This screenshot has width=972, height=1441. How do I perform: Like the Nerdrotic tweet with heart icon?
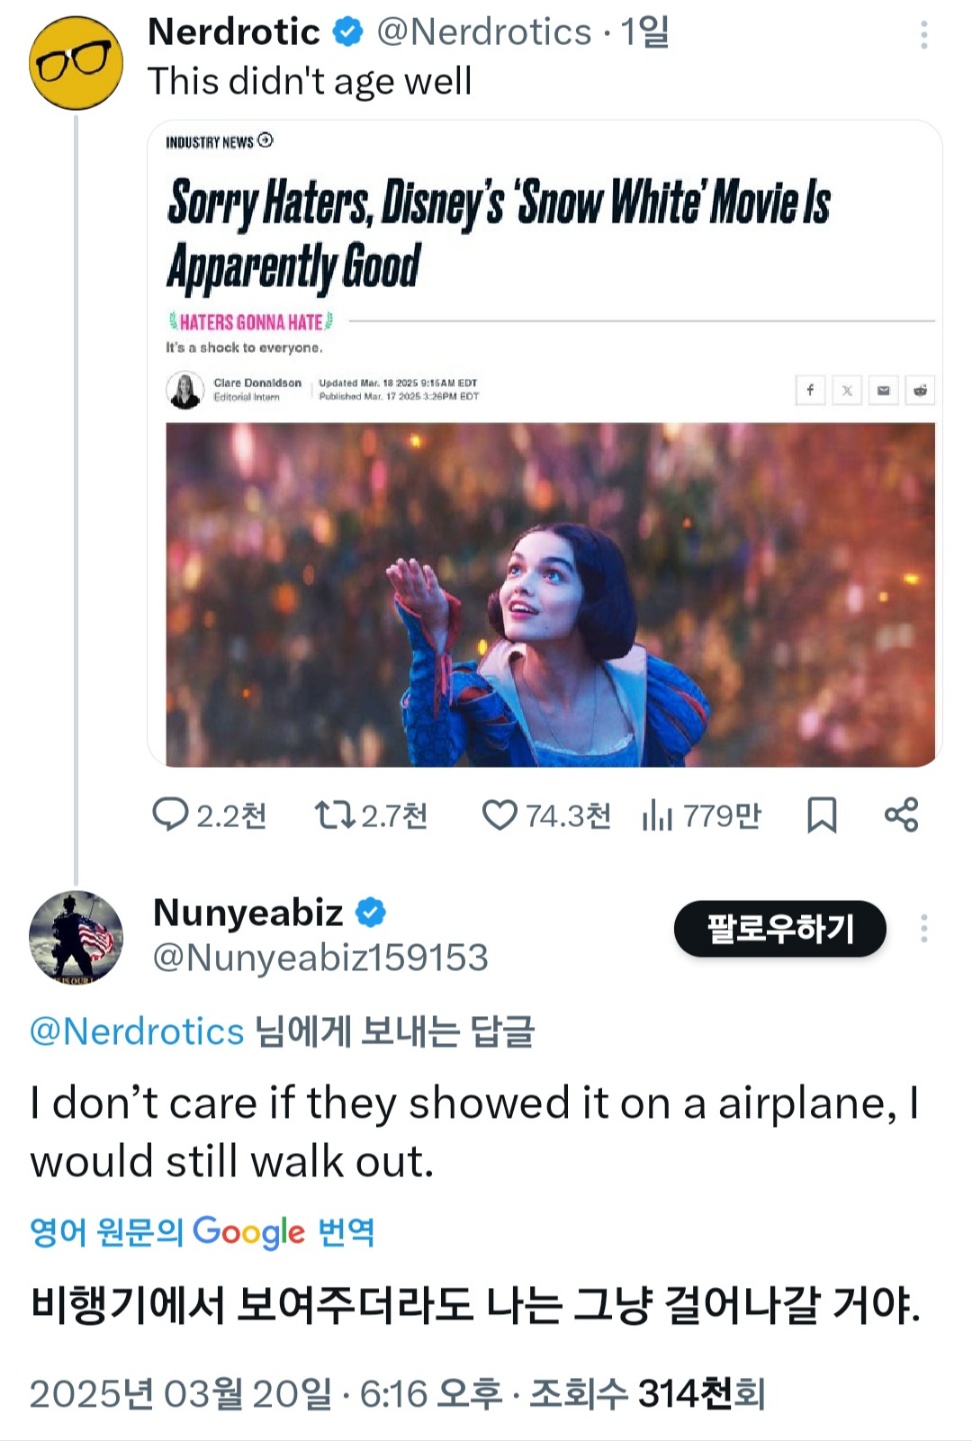tap(499, 815)
